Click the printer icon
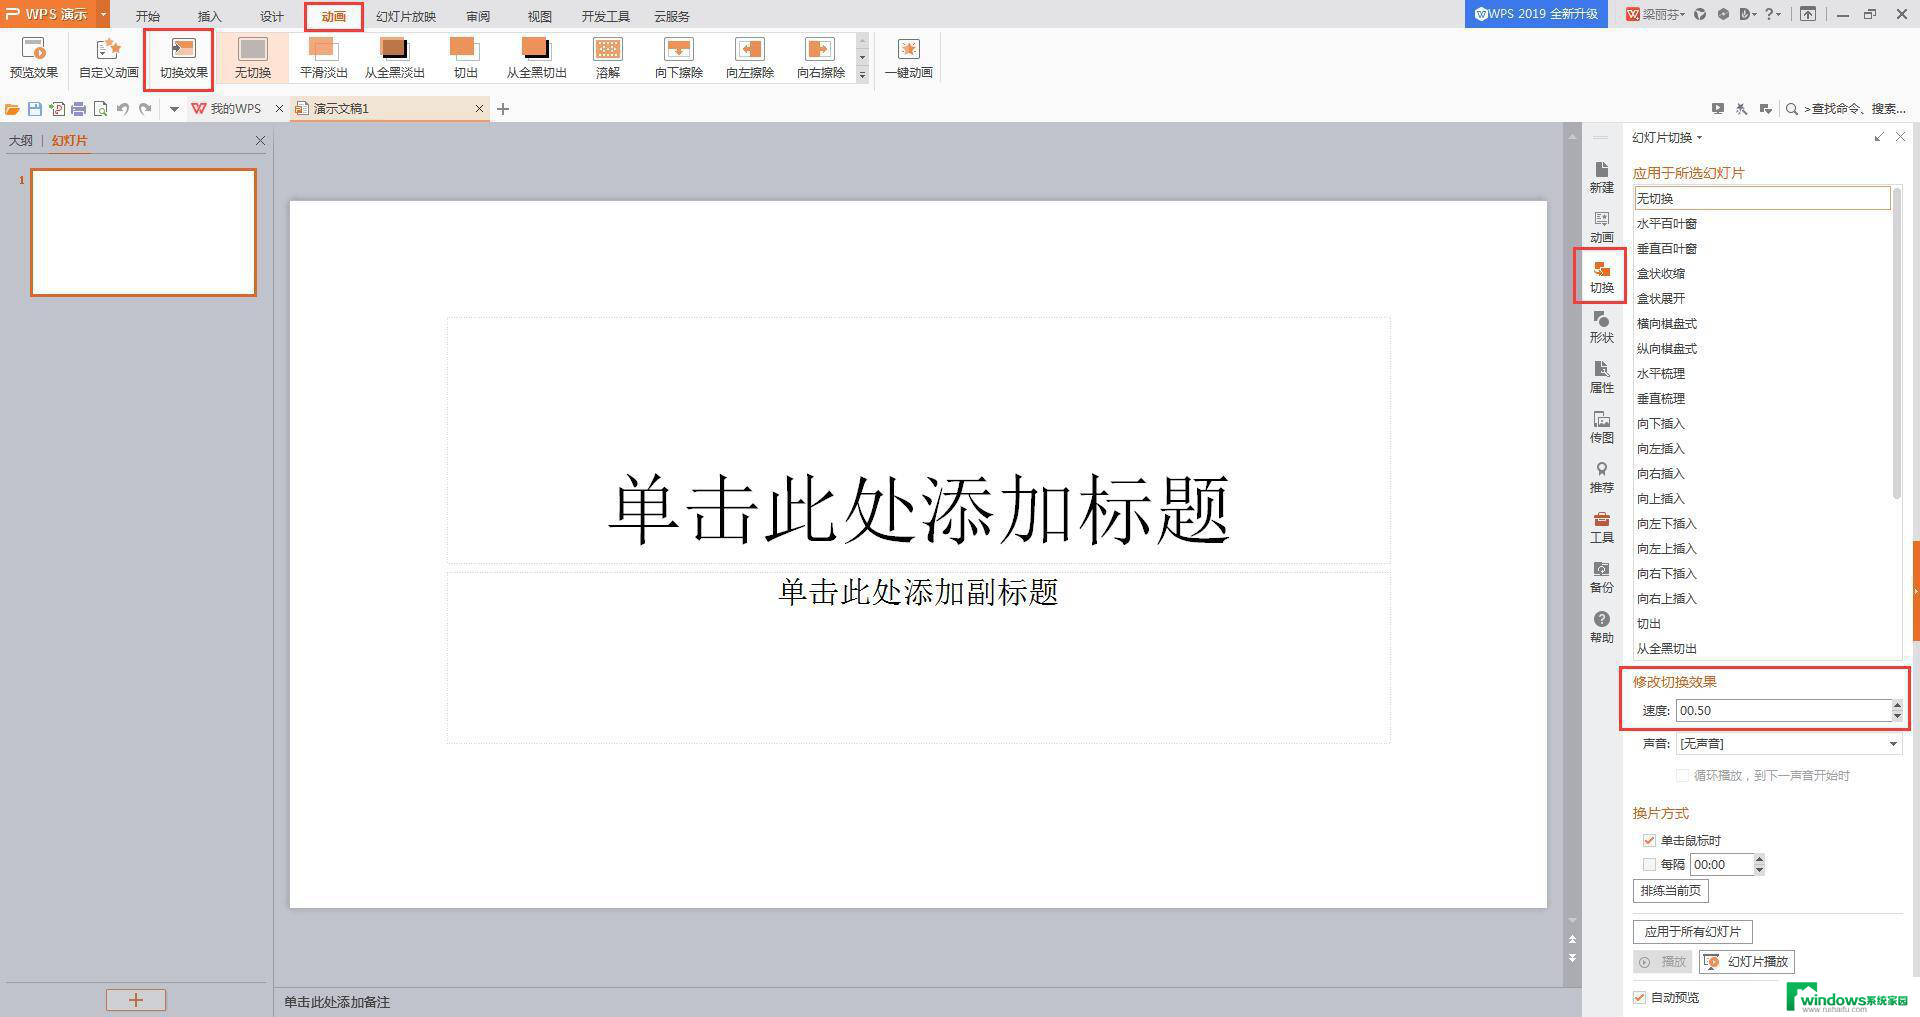 [78, 109]
